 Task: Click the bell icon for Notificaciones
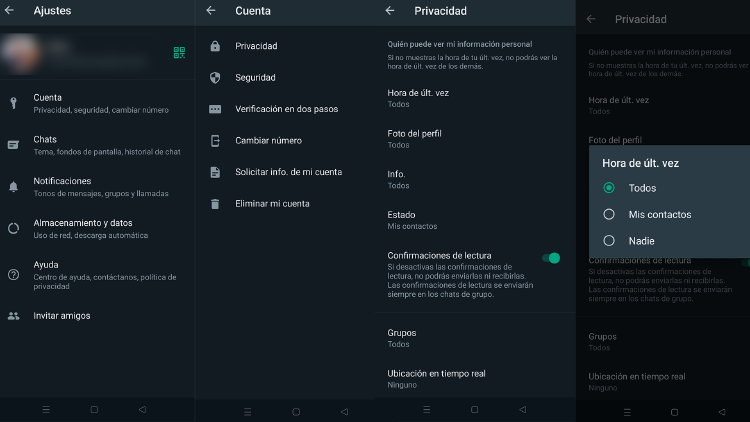pyautogui.click(x=13, y=186)
